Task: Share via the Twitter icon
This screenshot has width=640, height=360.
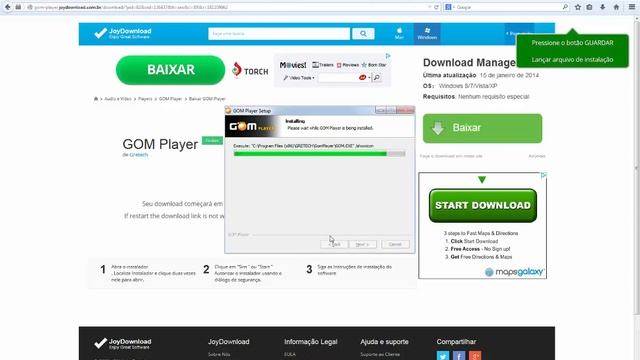Action: pos(443,356)
